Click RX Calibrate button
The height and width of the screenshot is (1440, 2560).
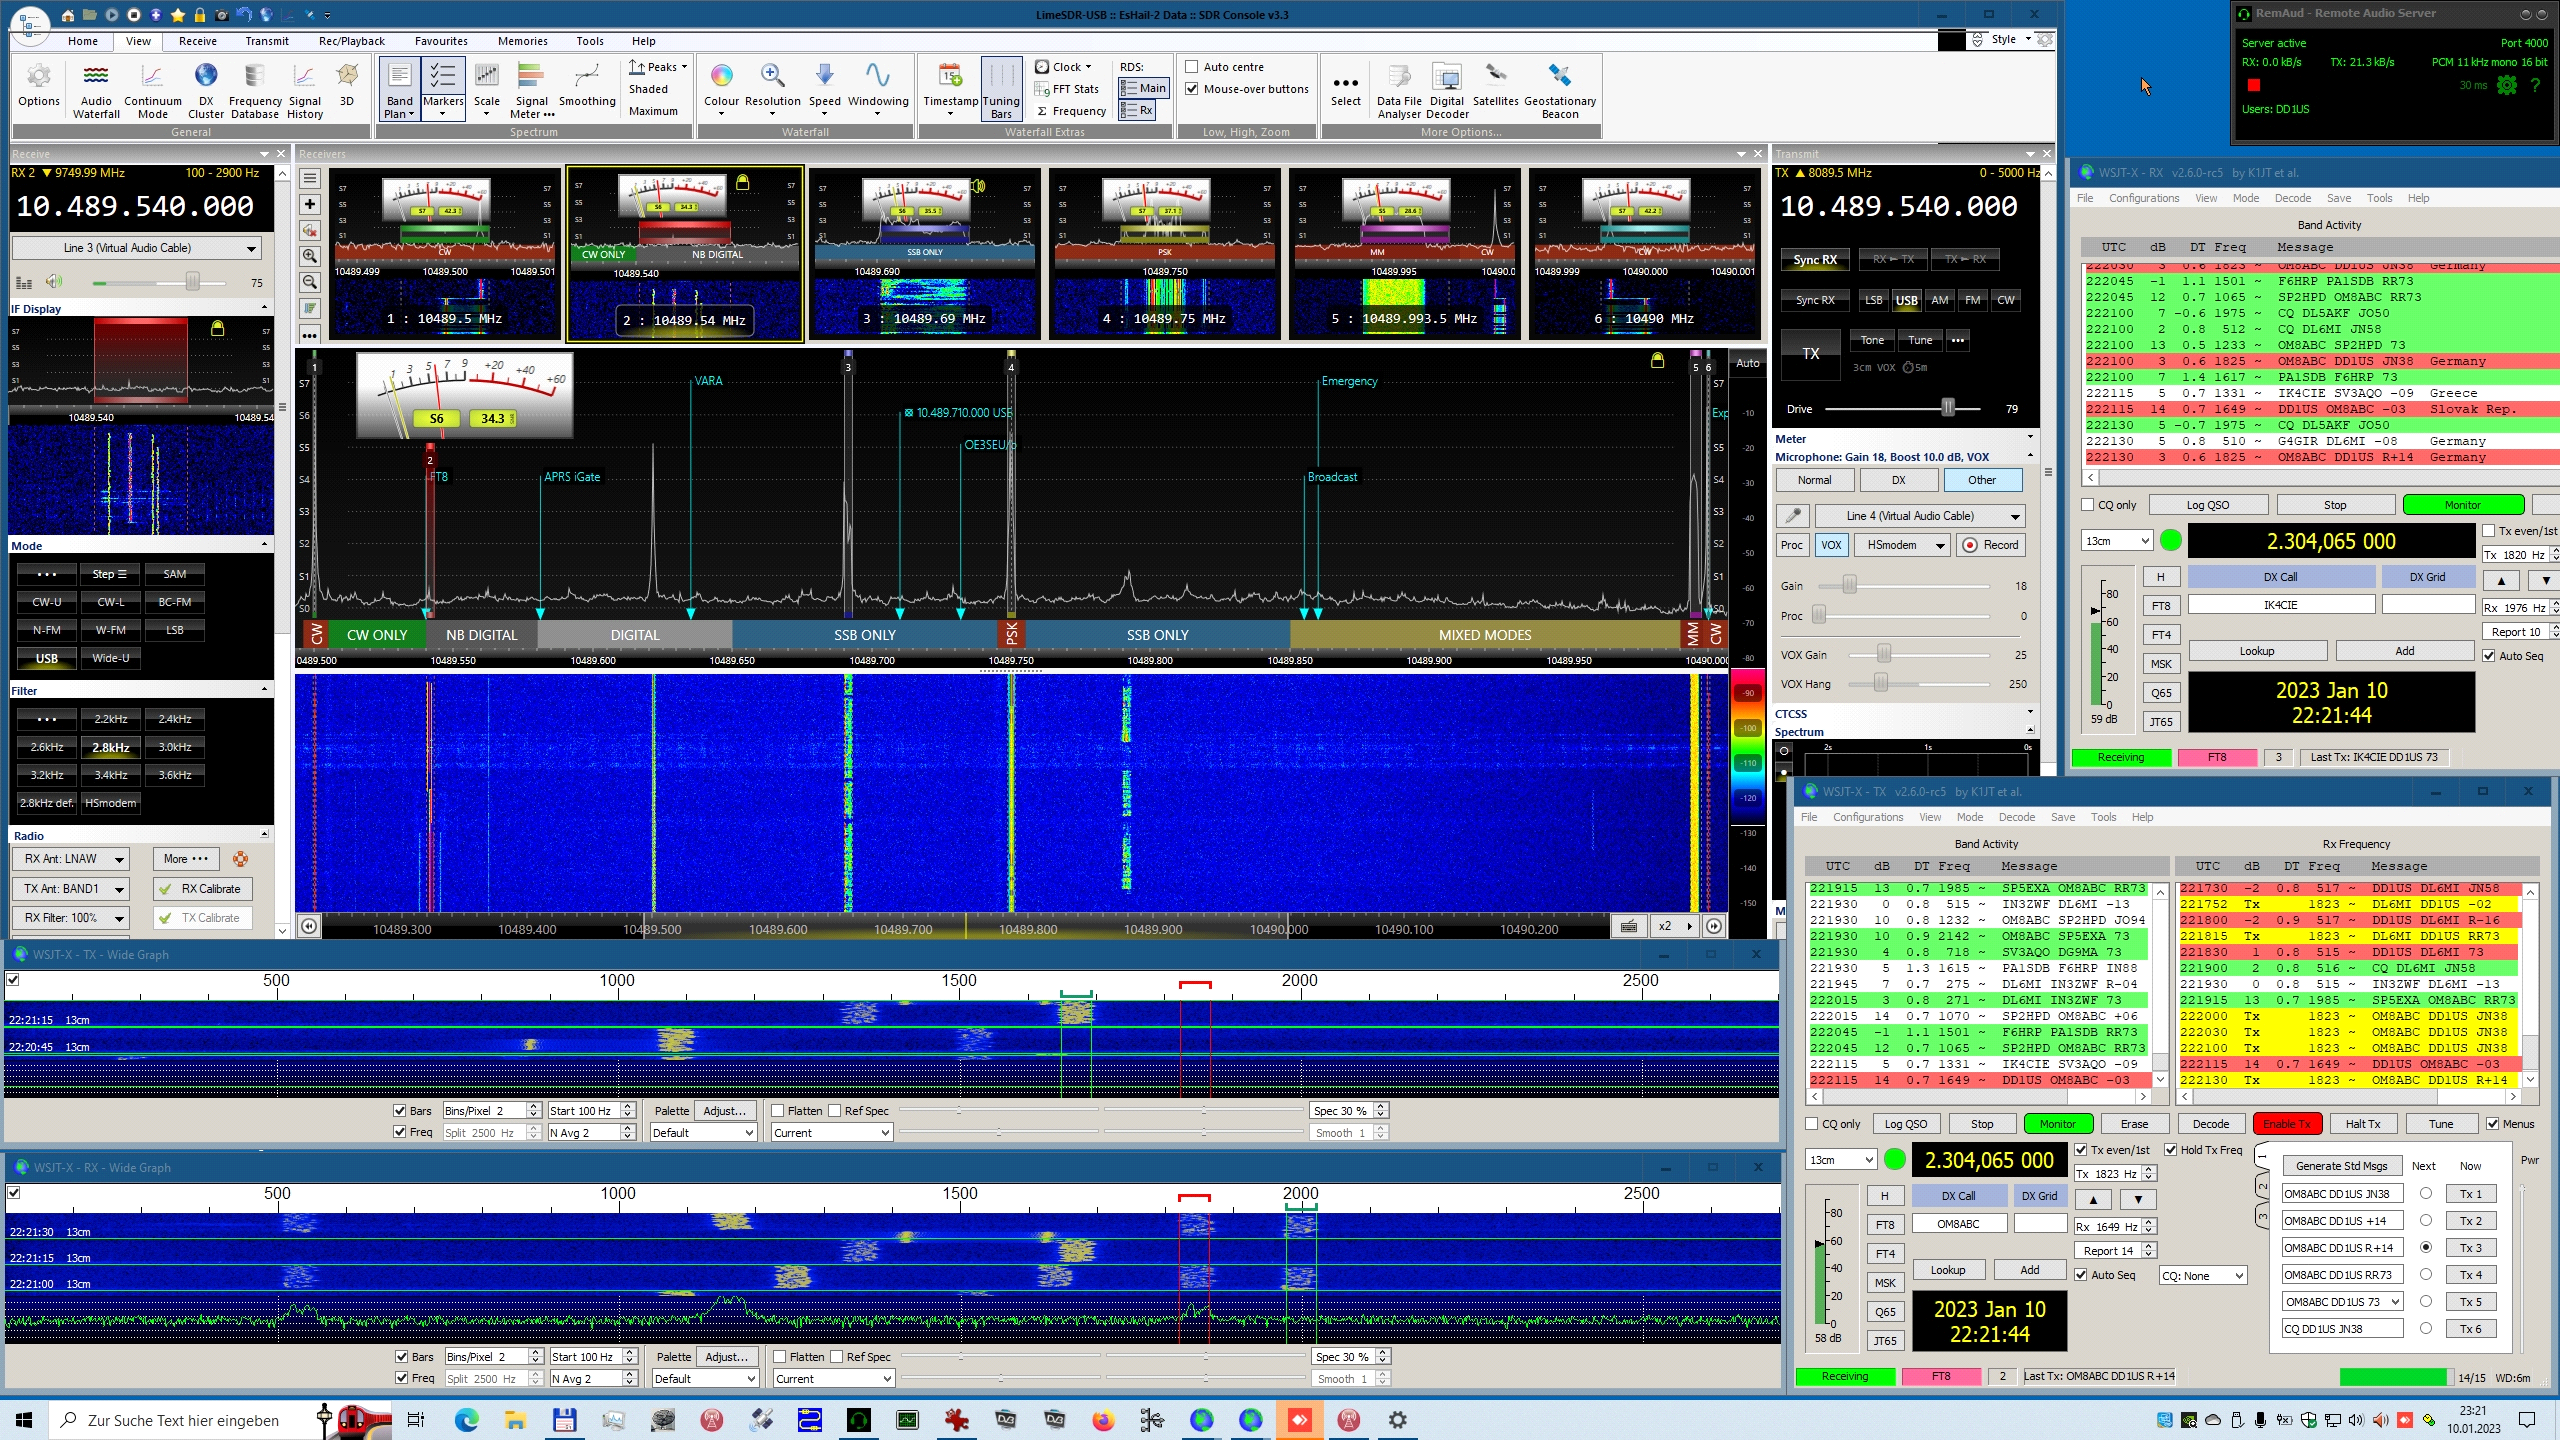(202, 889)
